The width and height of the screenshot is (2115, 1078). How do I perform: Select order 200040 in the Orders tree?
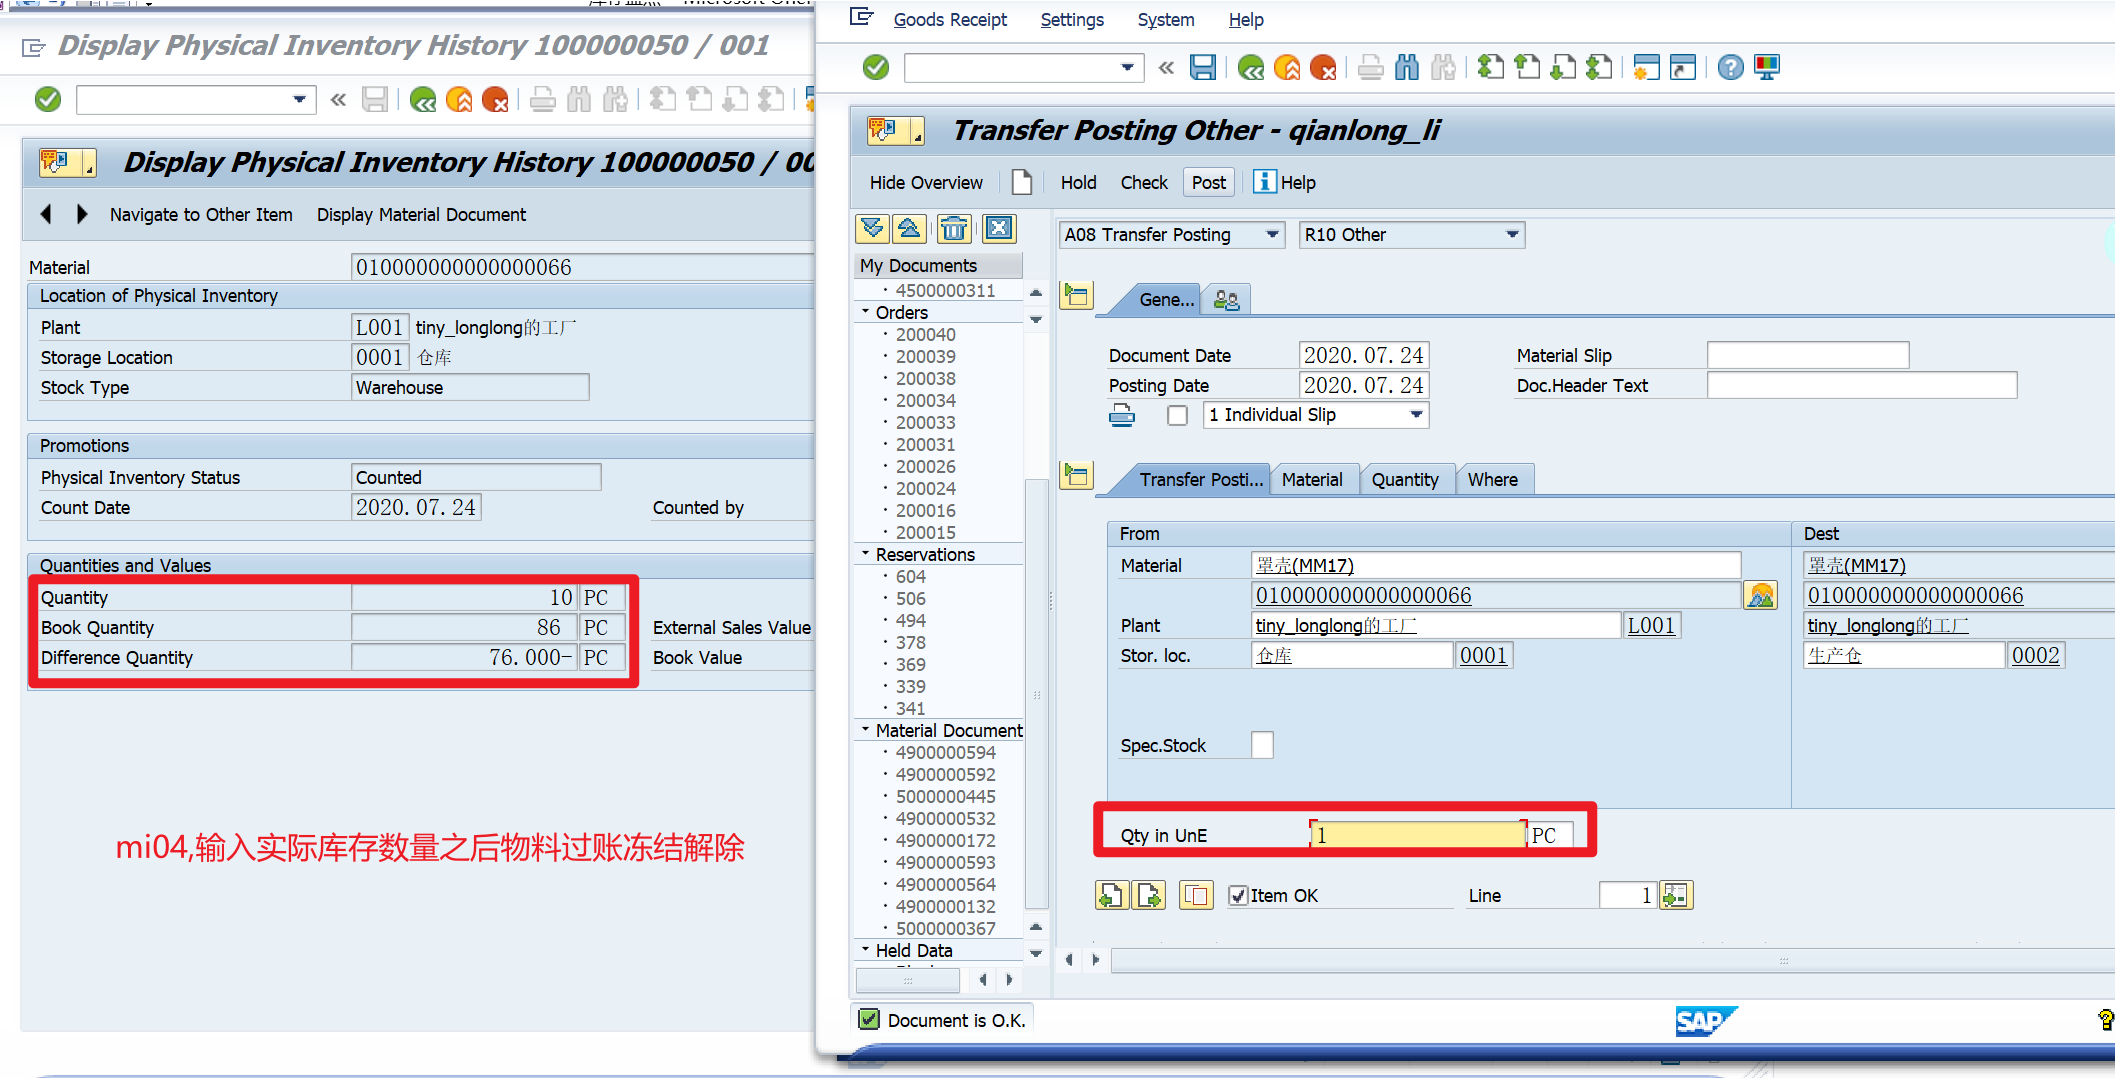[x=925, y=334]
